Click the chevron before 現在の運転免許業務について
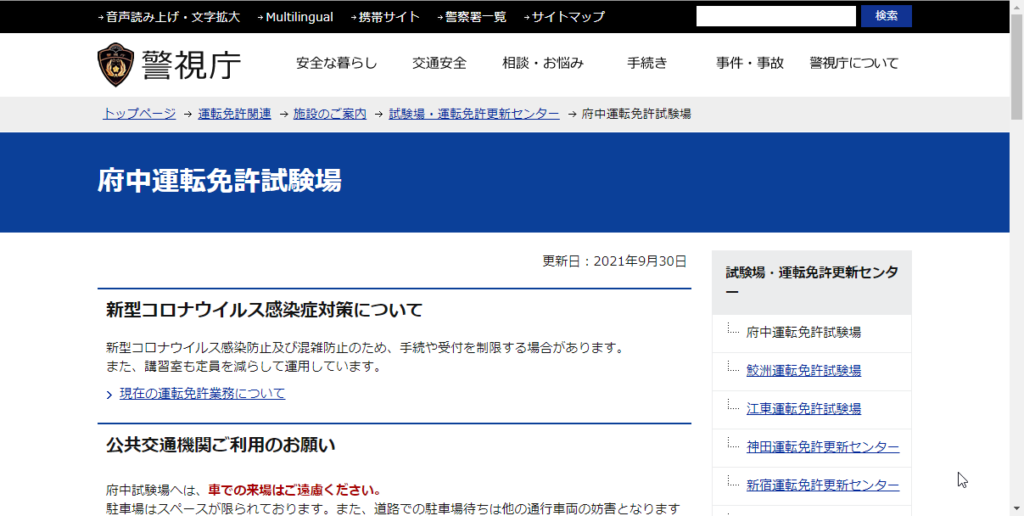Viewport: 1024px width, 516px height. click(109, 395)
